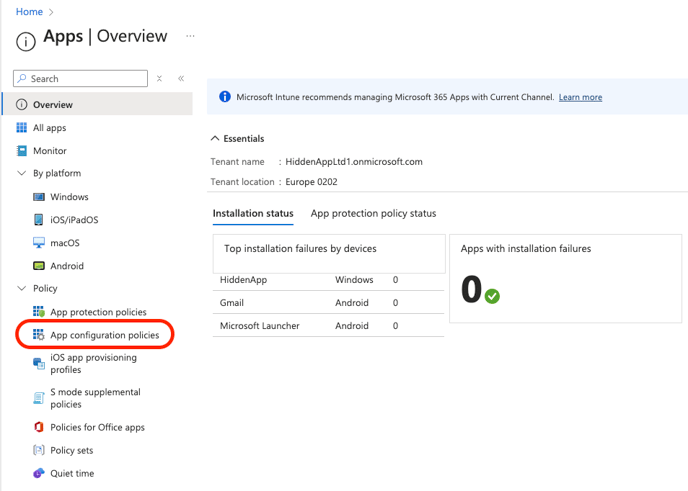Open the Learn more link
This screenshot has height=491, width=688.
580,97
